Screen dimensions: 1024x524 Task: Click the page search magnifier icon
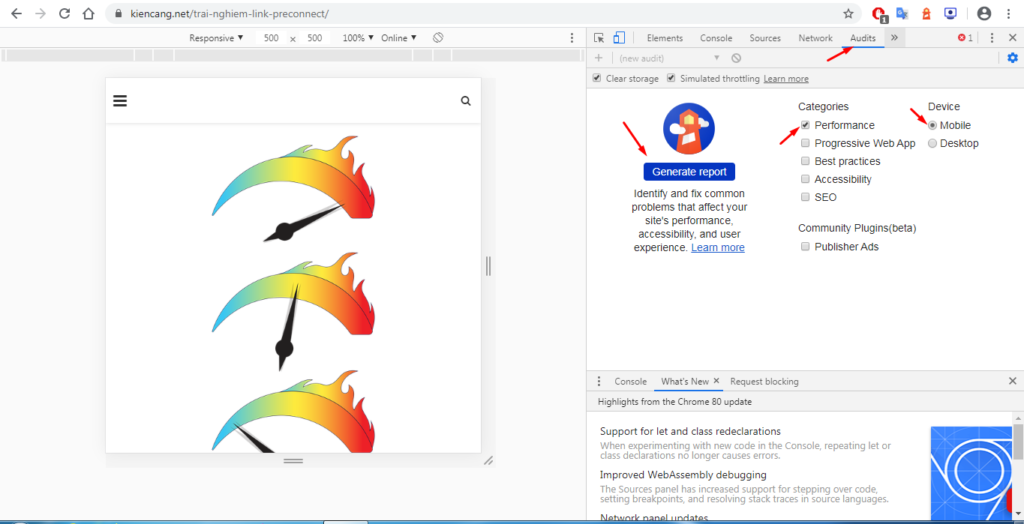465,101
